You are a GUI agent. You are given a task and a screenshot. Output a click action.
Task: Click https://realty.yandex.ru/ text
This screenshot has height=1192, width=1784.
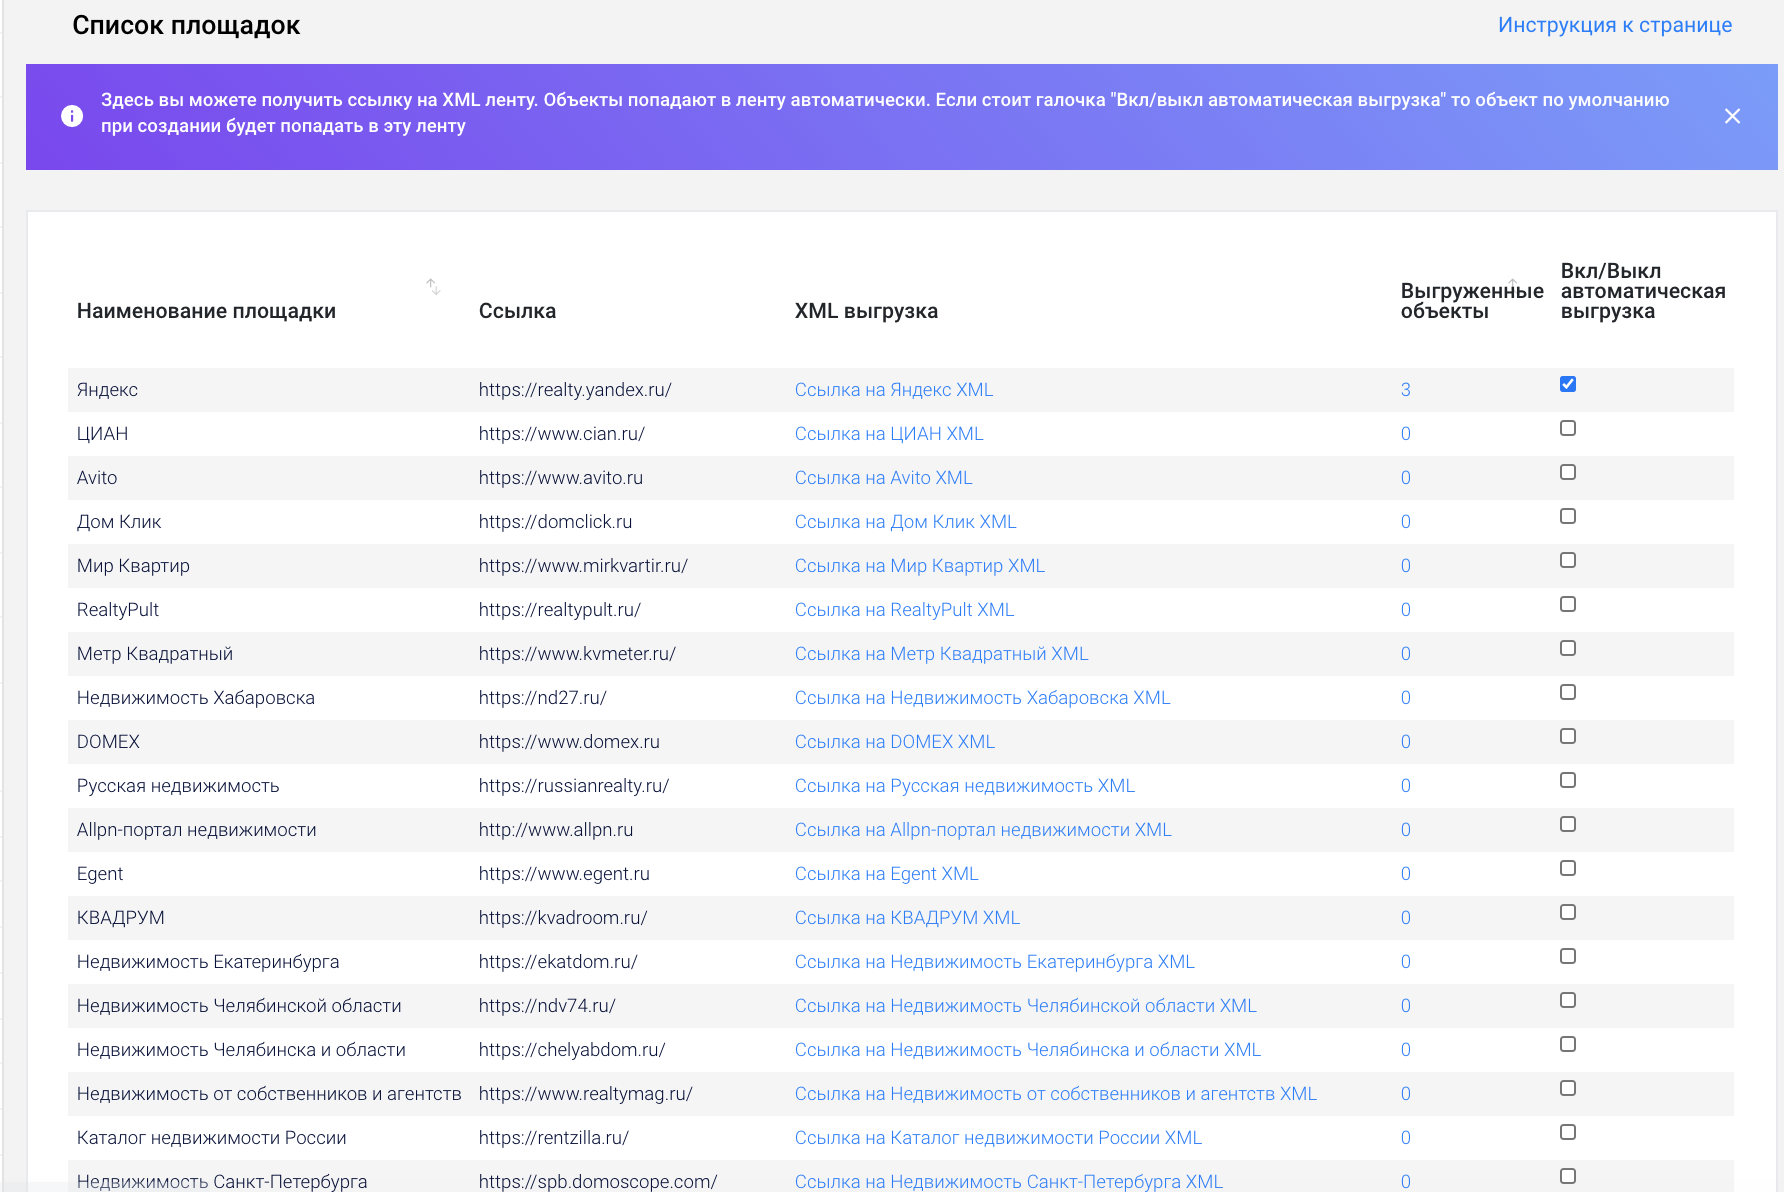[575, 390]
